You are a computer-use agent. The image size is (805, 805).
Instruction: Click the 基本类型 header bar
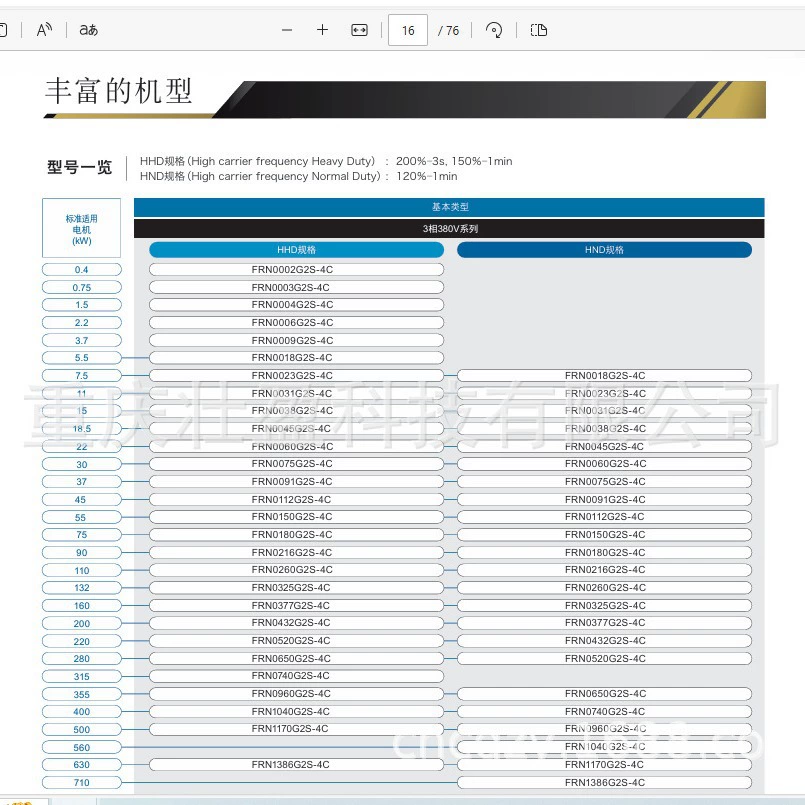449,207
